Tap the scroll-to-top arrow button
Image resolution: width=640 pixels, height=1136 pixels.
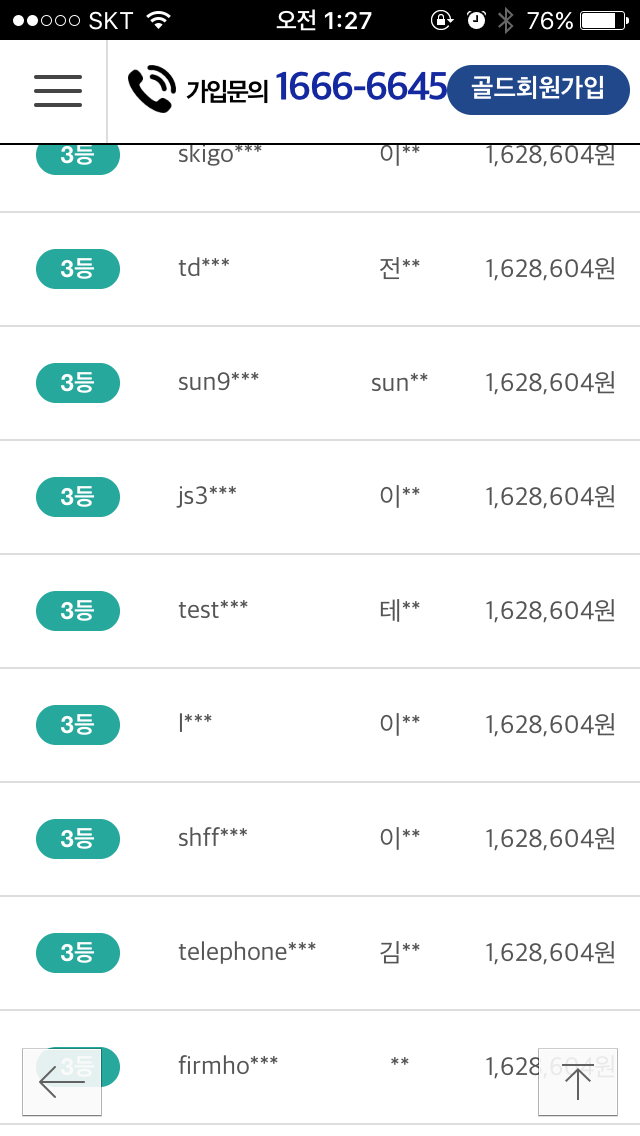[x=577, y=1081]
